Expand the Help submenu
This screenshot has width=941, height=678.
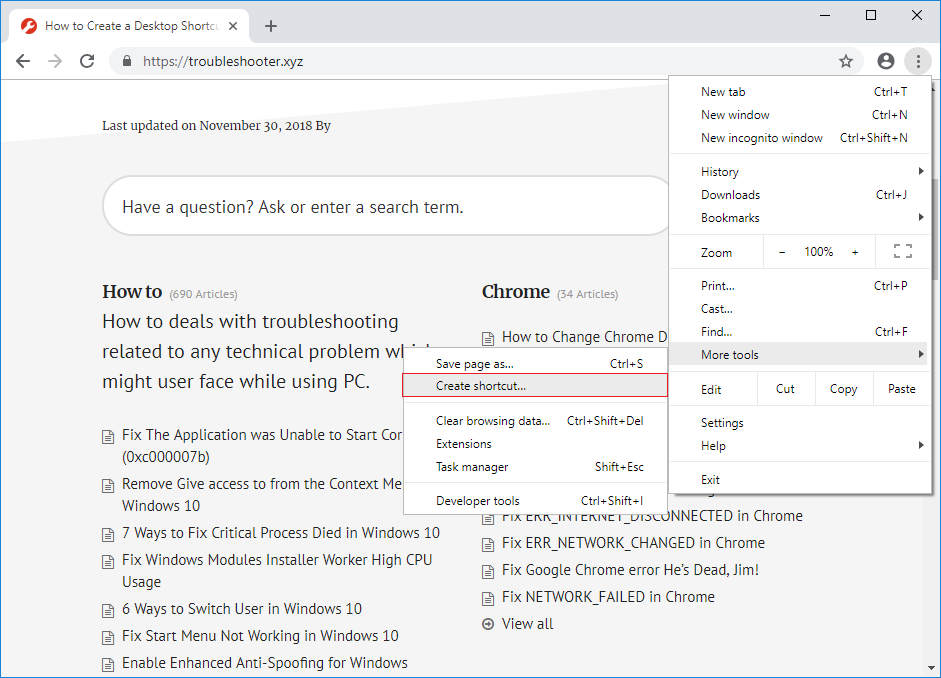pos(713,445)
